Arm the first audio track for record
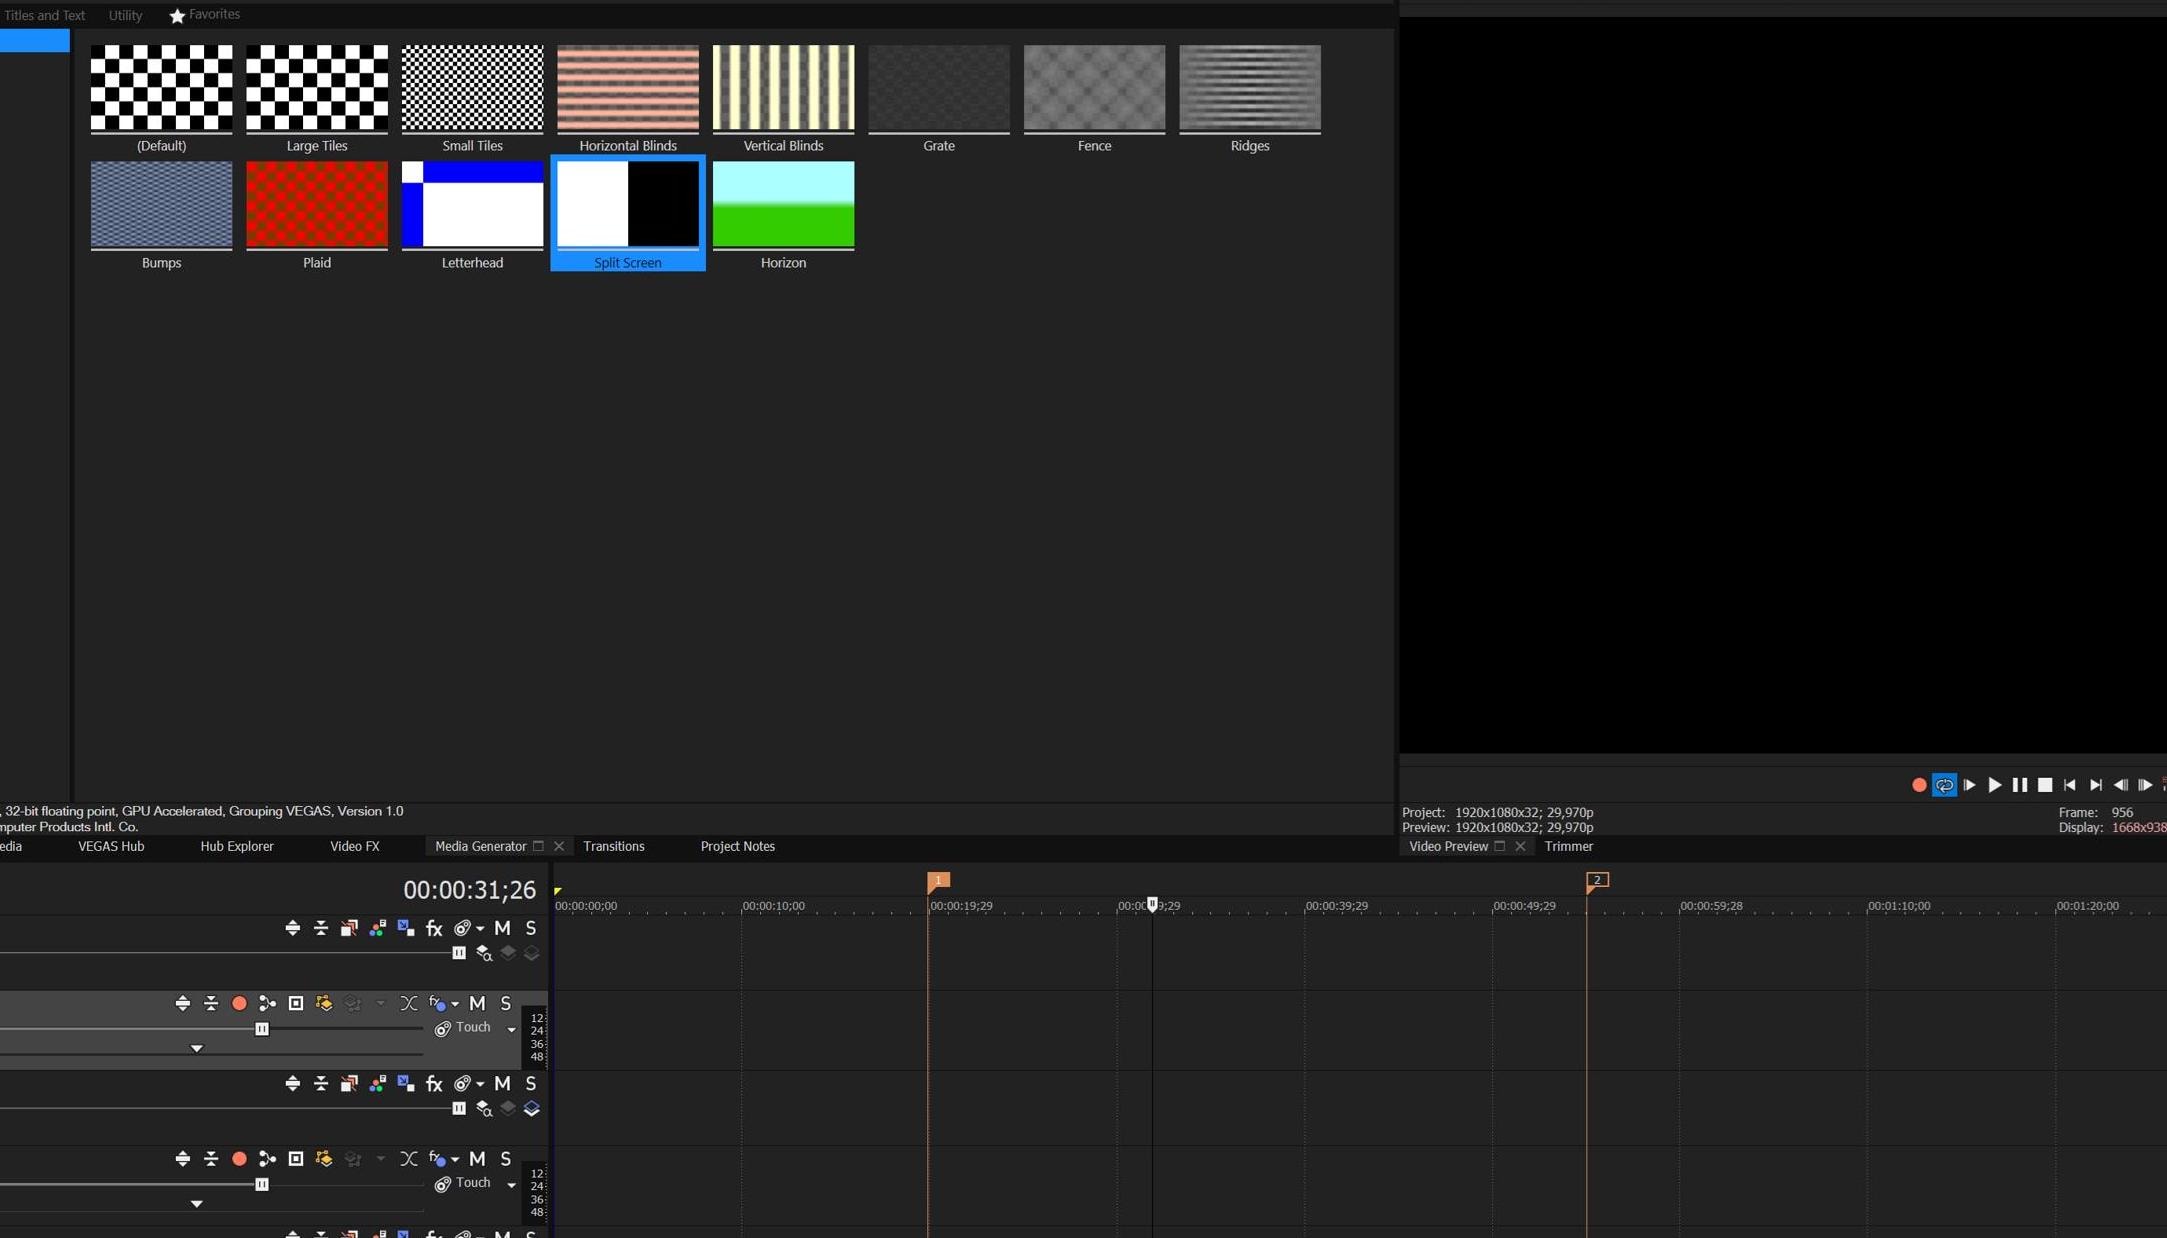The image size is (2167, 1238). pos(239,1003)
